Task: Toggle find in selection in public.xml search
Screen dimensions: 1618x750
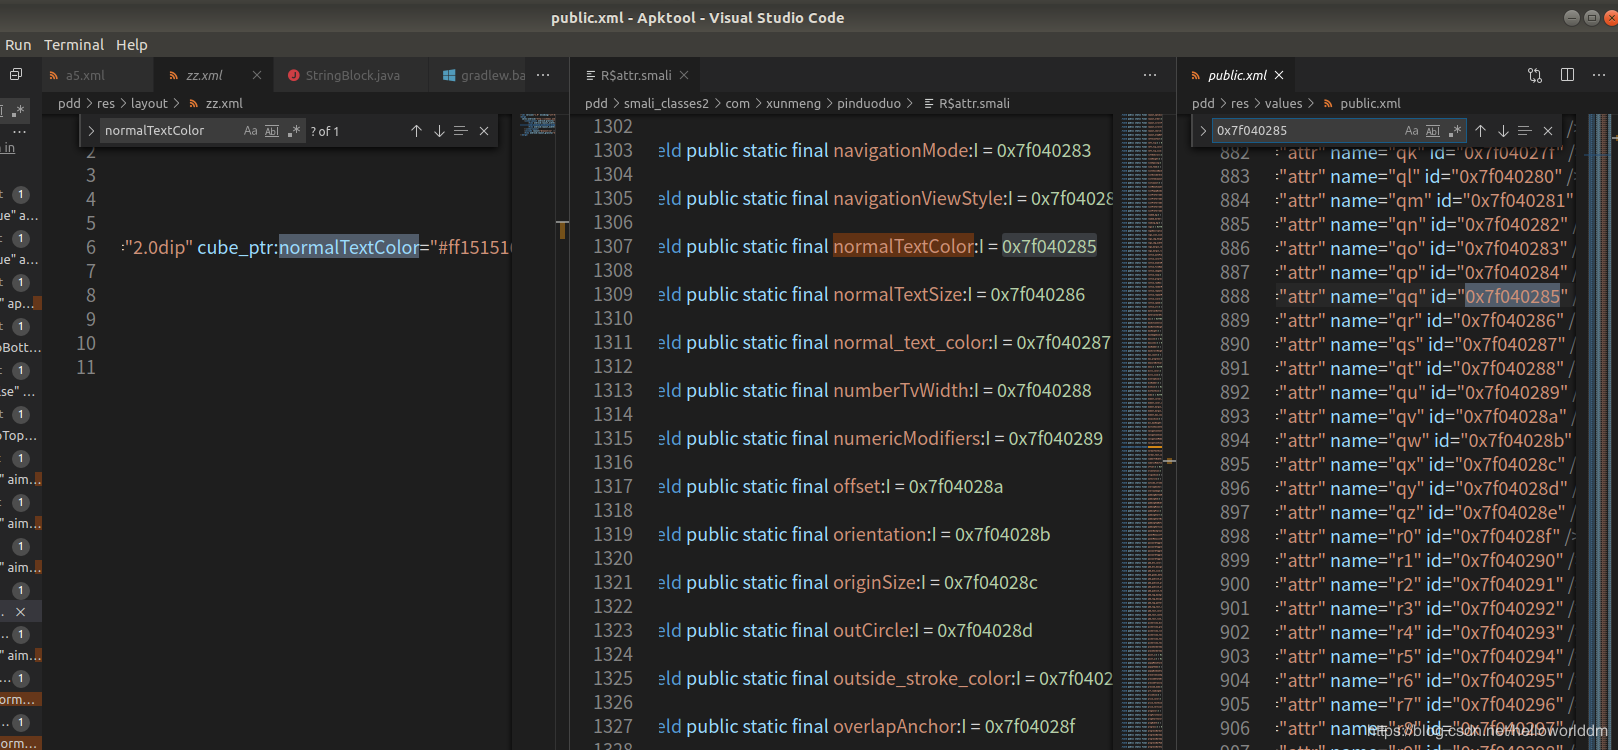Action: 1525,131
